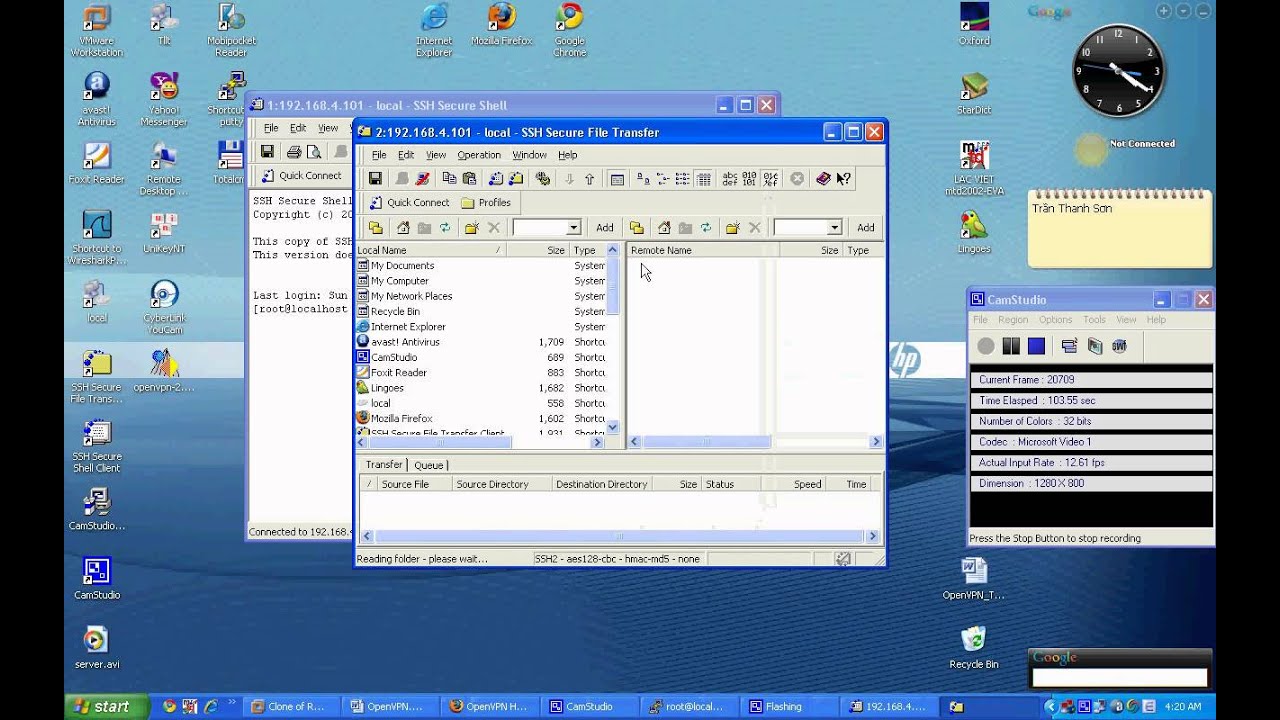The width and height of the screenshot is (1280, 720).
Task: Enable Binary transfer mode (010 101)
Action: pyautogui.click(x=750, y=179)
